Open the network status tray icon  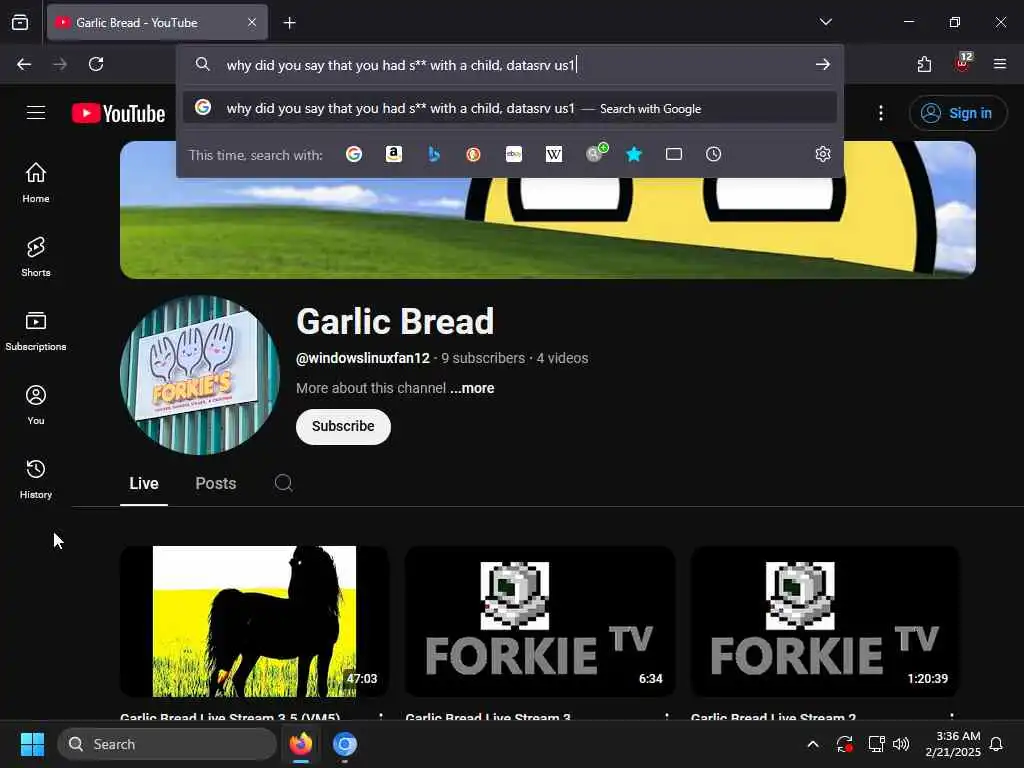point(876,744)
